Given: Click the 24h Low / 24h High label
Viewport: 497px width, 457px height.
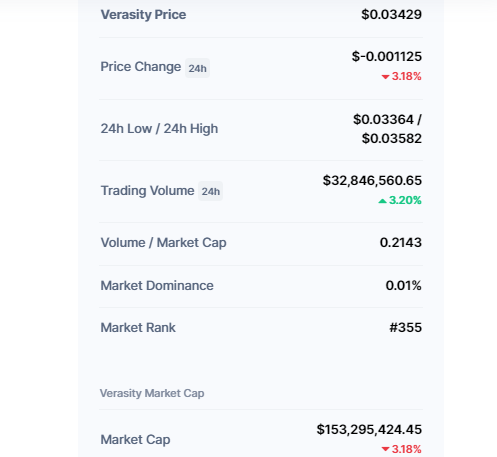Looking at the screenshot, I should click(x=159, y=129).
